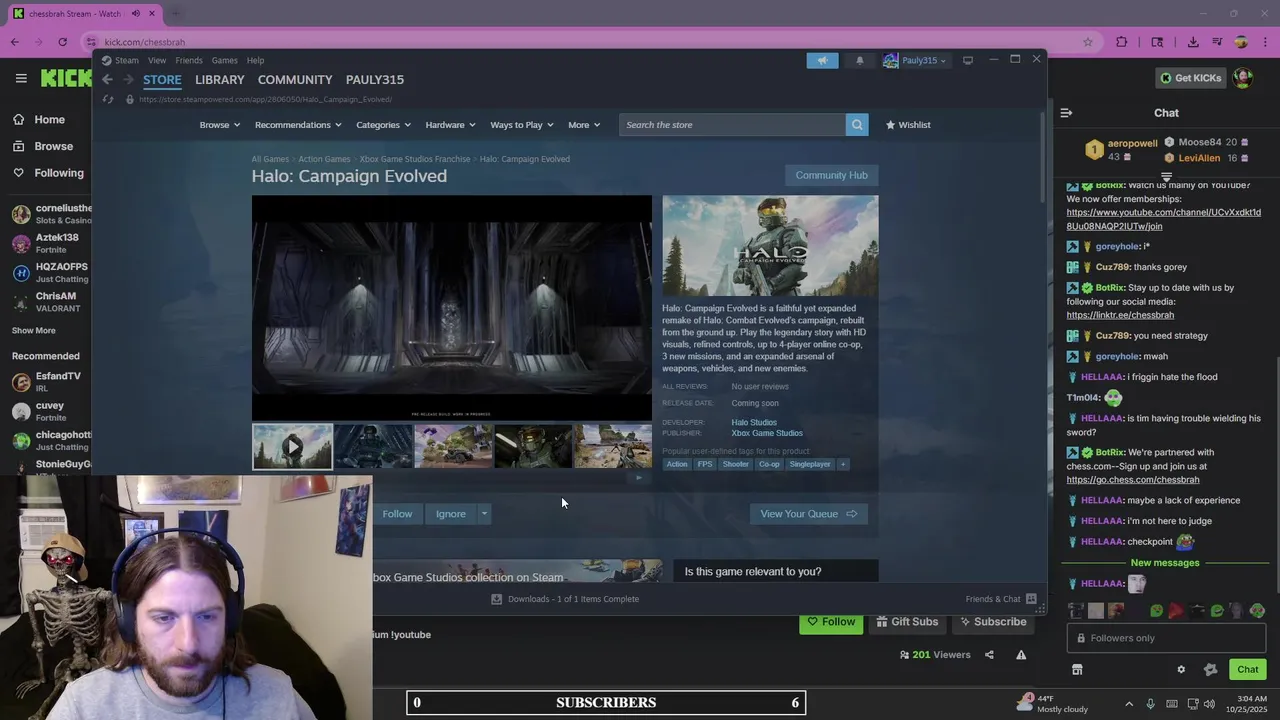Switch to the LIBRARY tab
1280x720 pixels.
(220, 79)
